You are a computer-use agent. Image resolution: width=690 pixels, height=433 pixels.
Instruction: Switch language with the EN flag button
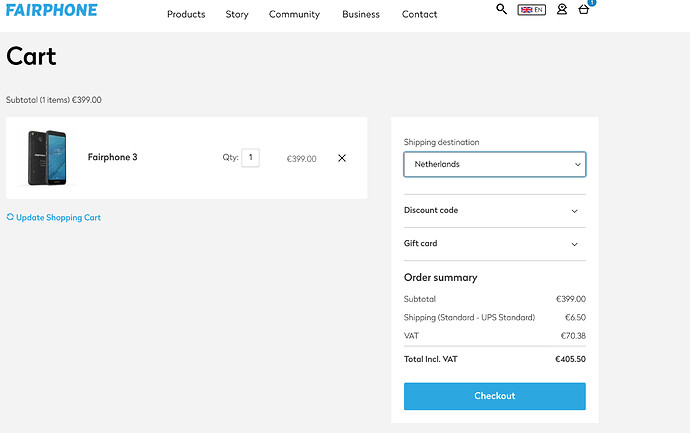point(532,10)
